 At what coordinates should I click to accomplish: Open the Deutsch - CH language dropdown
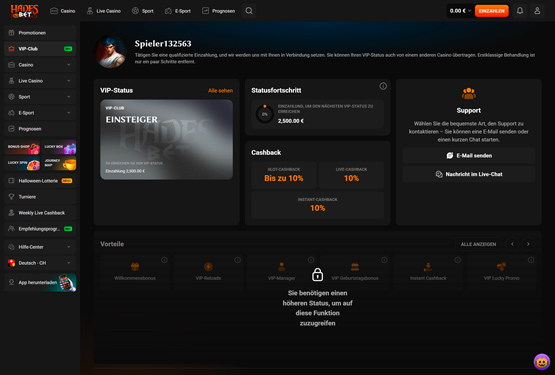40,263
